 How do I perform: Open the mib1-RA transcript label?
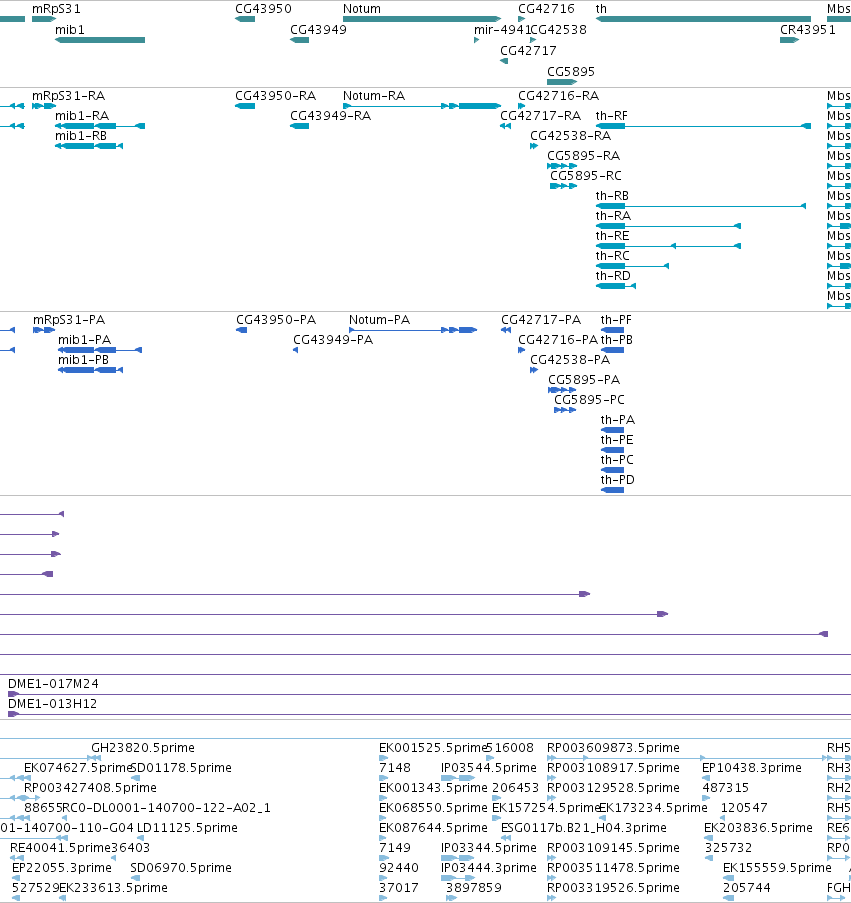click(82, 116)
